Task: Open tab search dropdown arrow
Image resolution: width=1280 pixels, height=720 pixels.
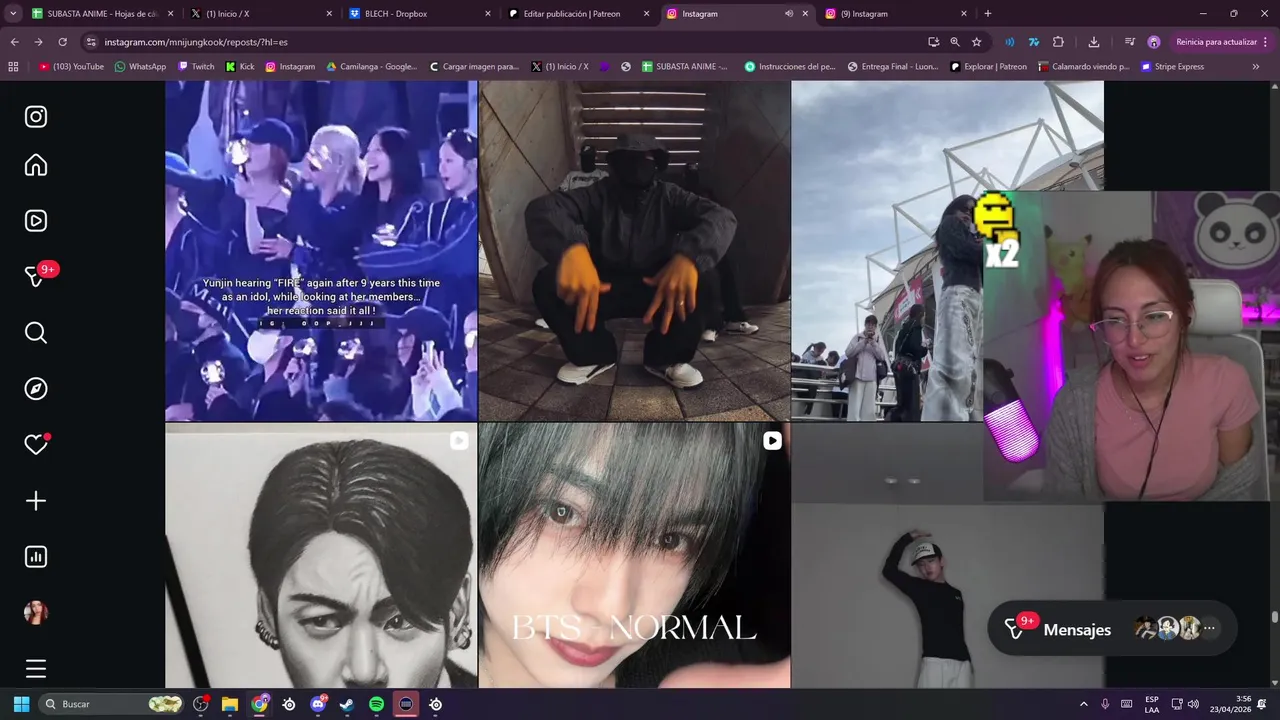Action: coord(13,14)
